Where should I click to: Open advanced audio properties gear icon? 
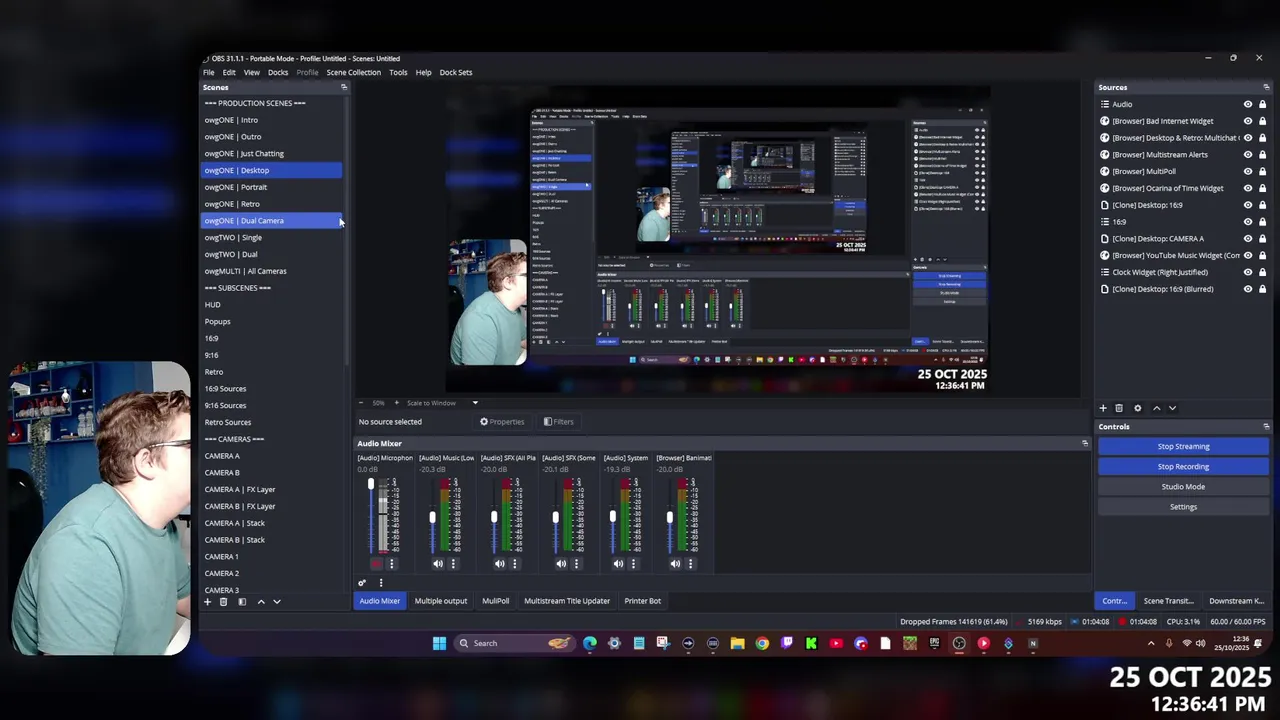362,583
